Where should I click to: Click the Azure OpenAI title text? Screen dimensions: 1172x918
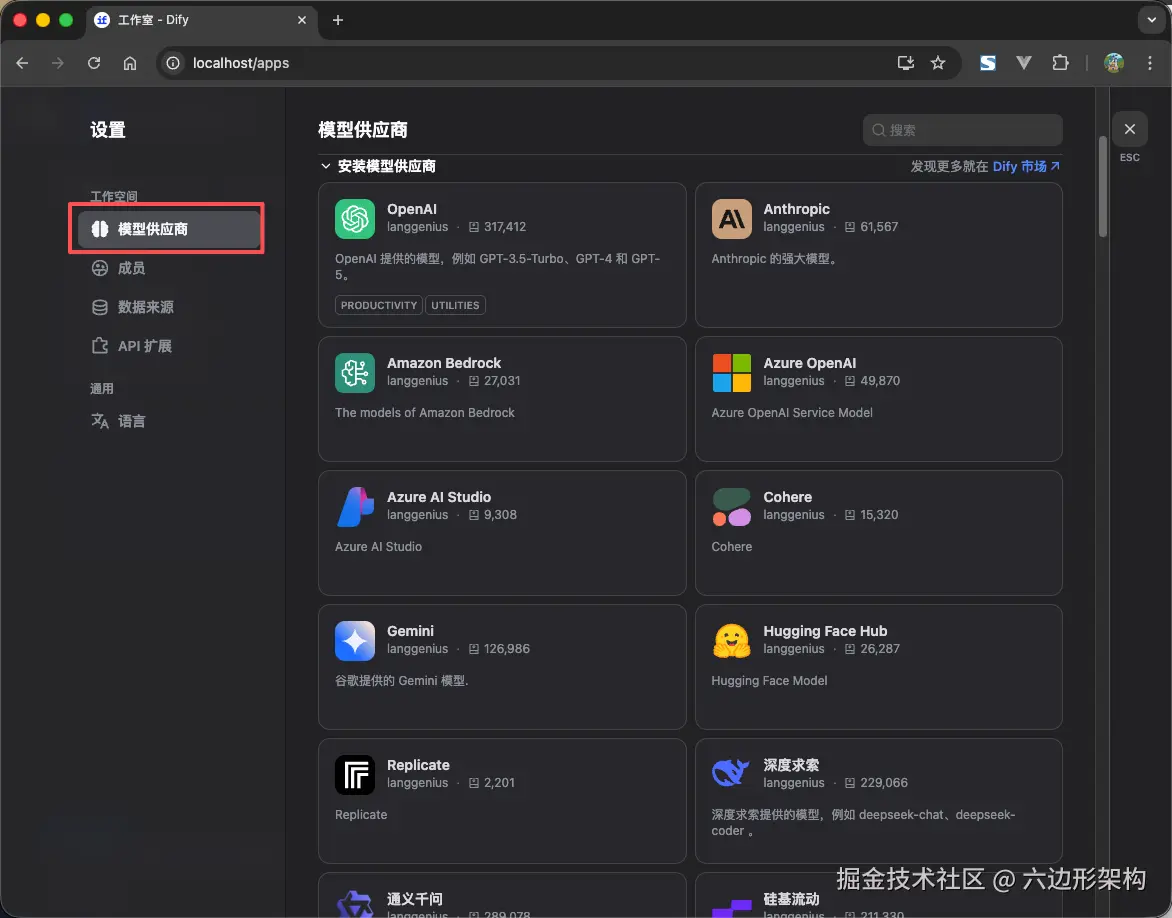point(809,363)
